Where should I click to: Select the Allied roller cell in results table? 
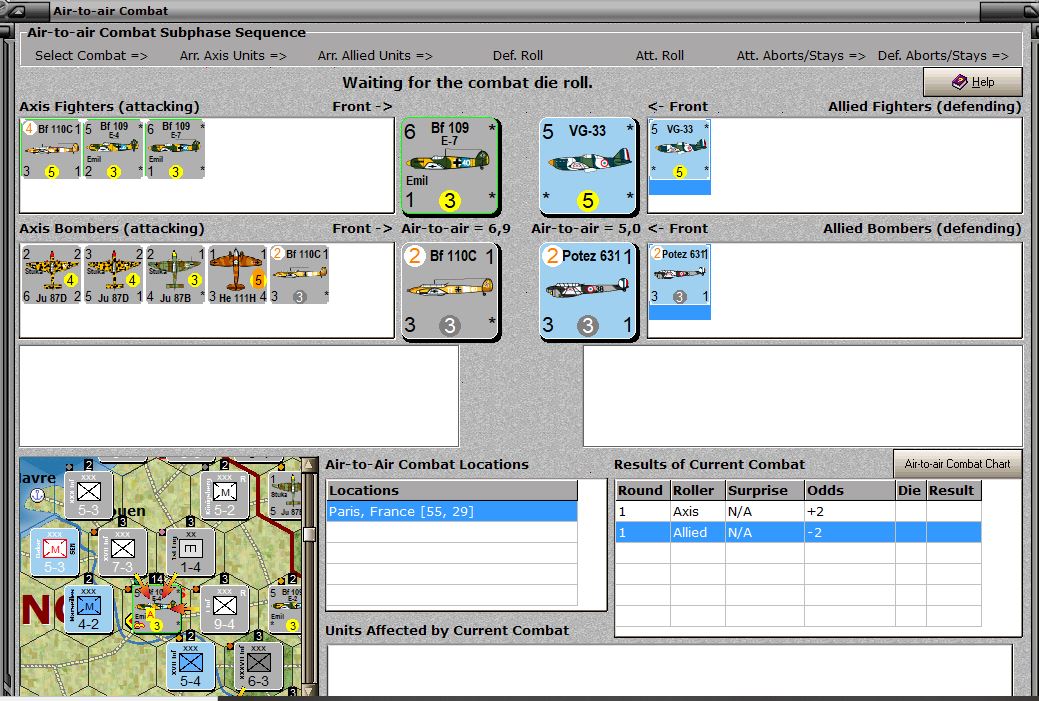698,532
